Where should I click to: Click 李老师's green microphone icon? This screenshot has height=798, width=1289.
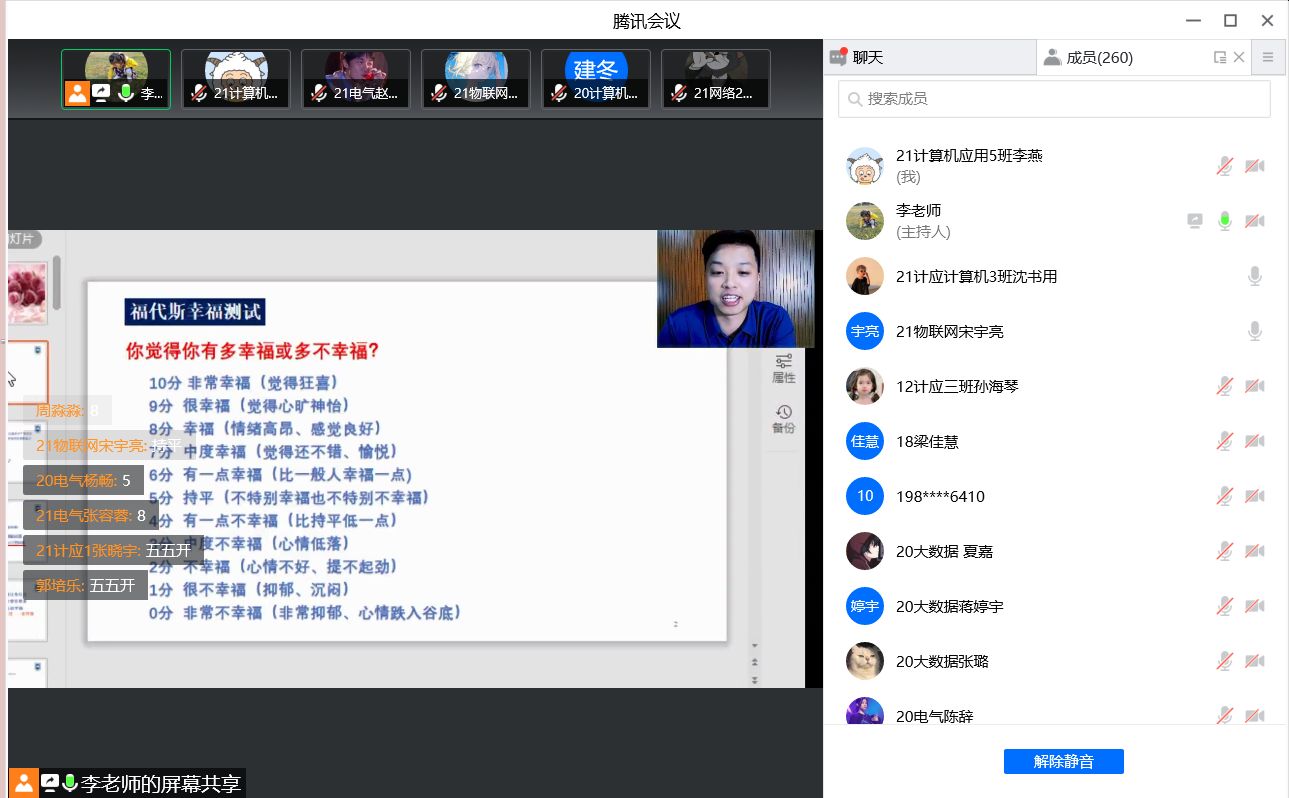coord(1225,221)
